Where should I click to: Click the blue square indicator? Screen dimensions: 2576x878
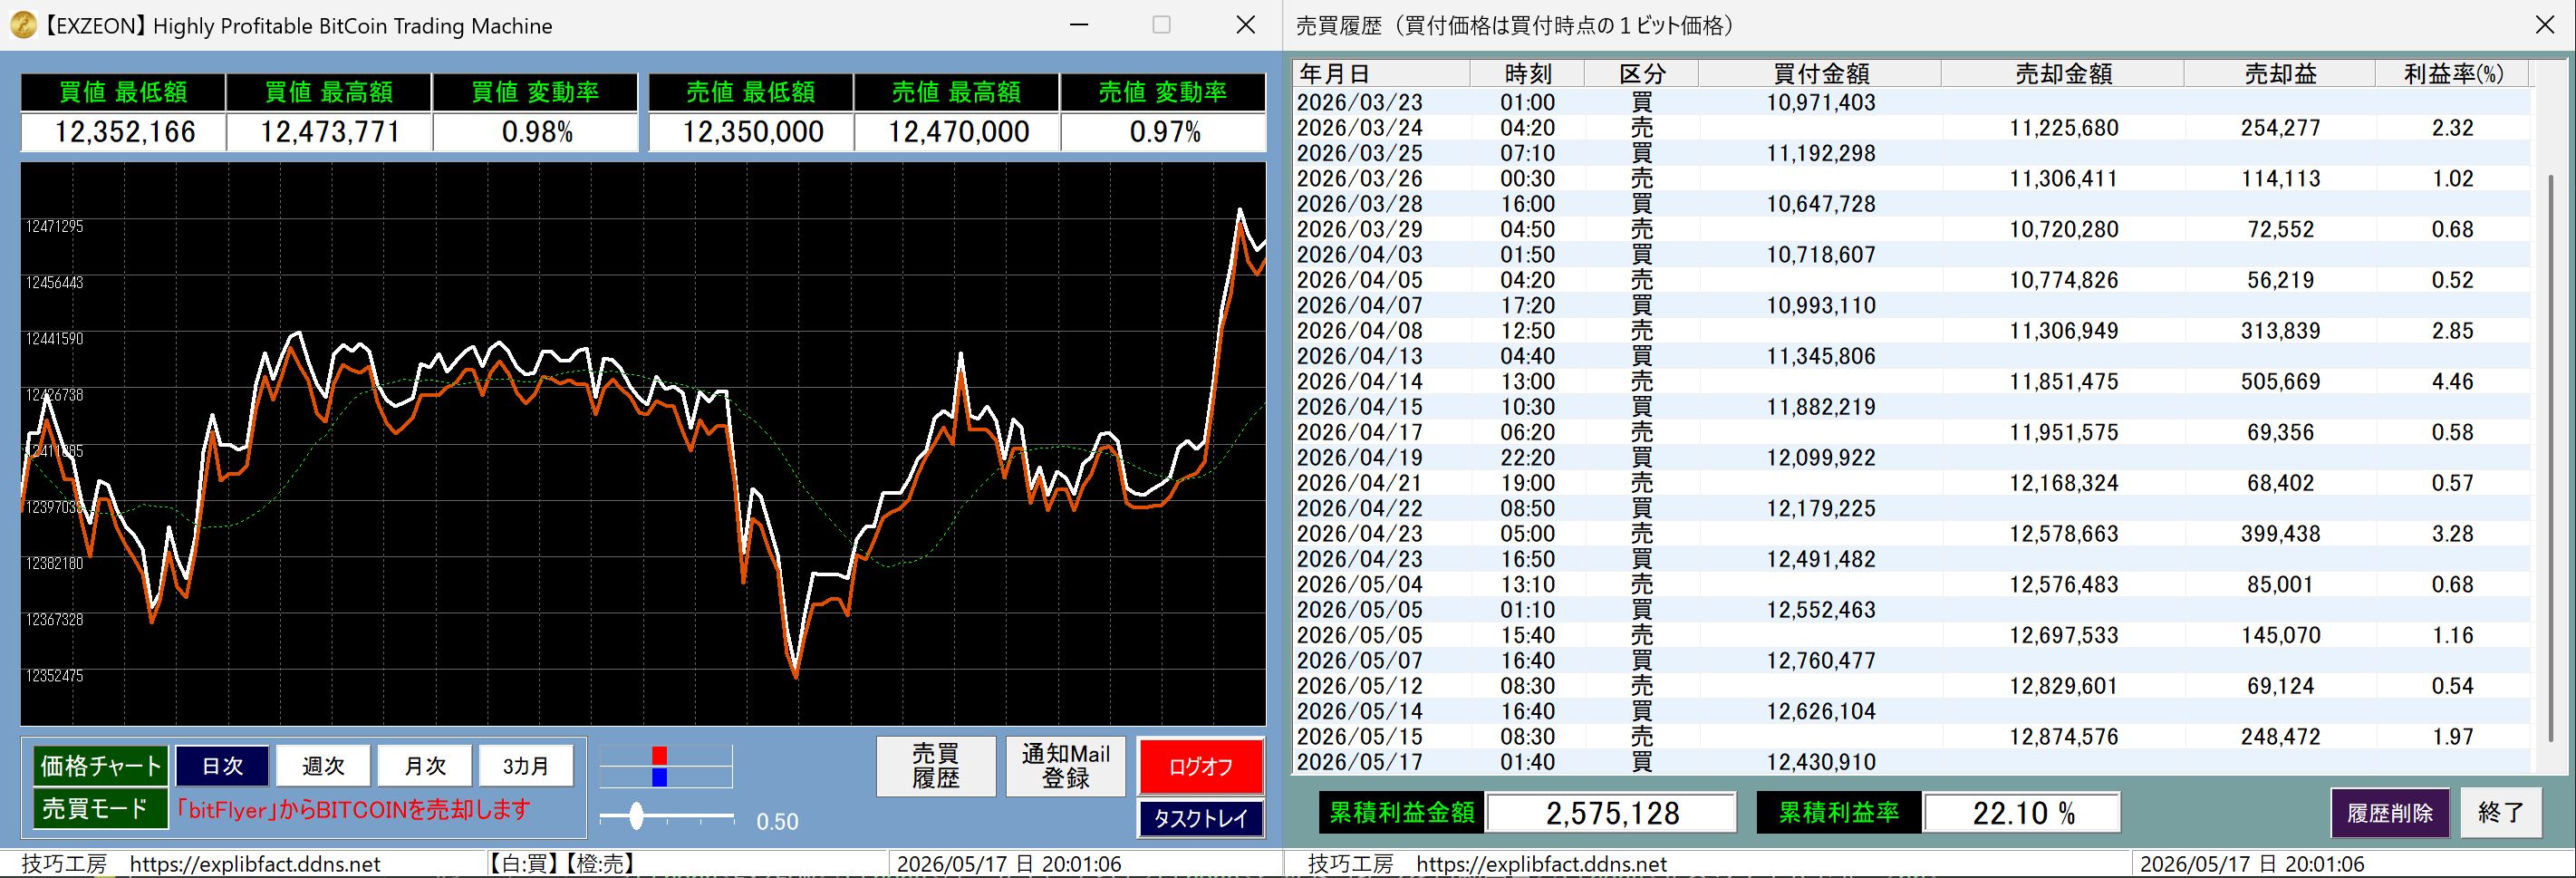click(x=659, y=777)
